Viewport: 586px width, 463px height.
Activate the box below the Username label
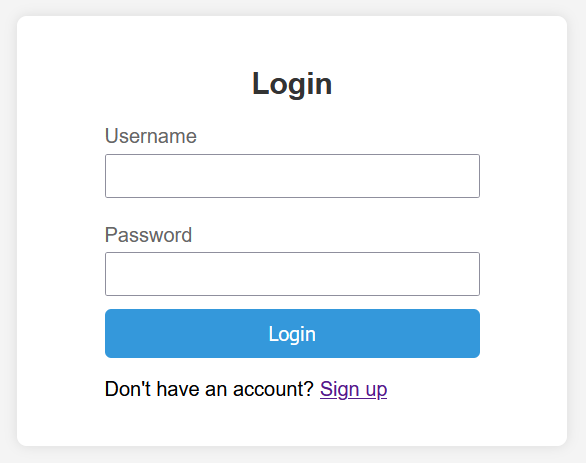[292, 176]
